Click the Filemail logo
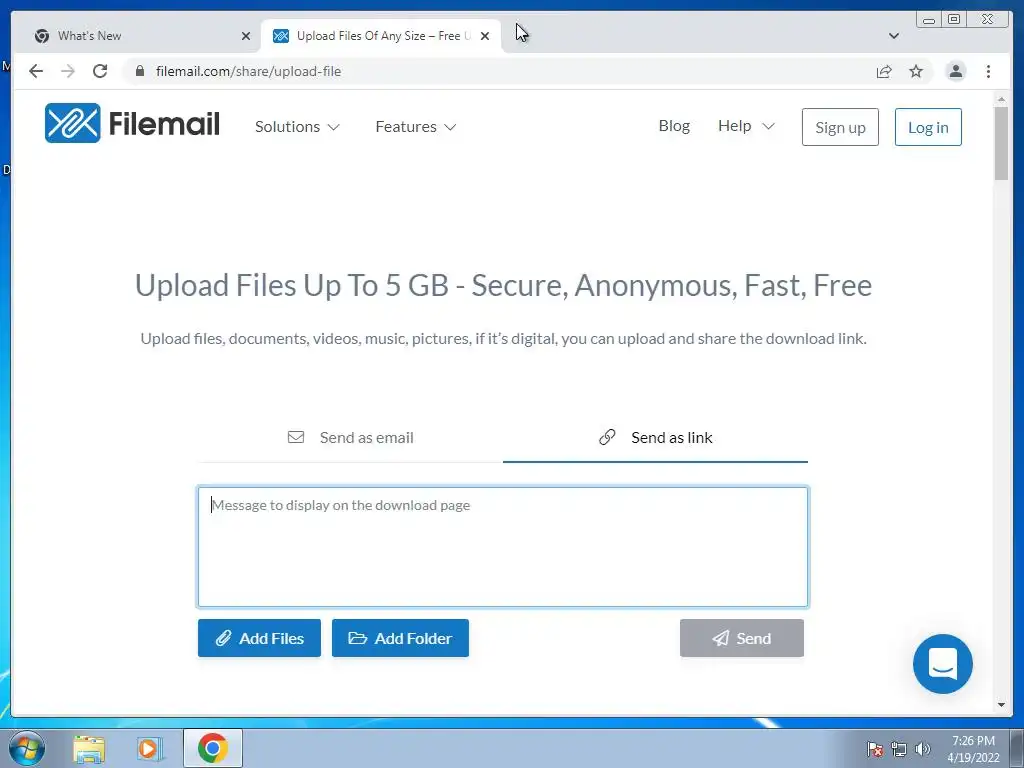Viewport: 1024px width, 768px height. point(132,123)
